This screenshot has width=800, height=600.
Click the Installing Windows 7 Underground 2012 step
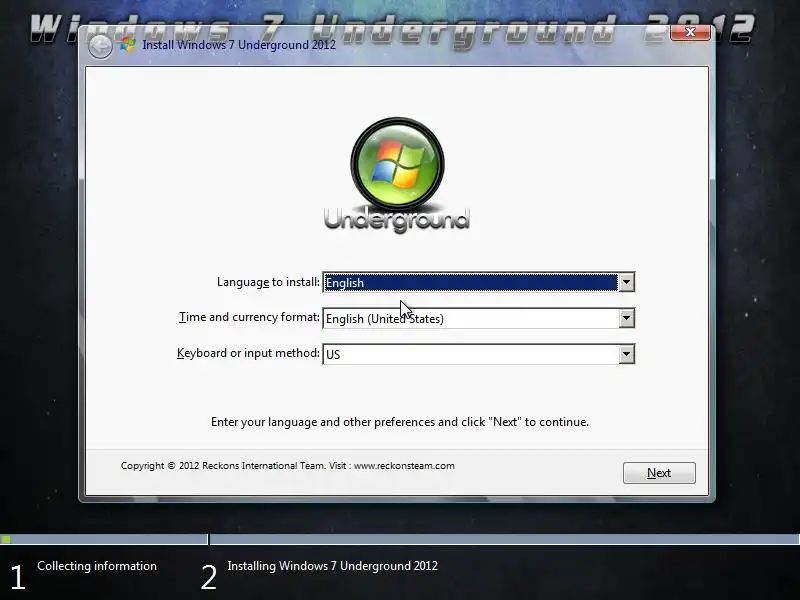click(x=333, y=566)
